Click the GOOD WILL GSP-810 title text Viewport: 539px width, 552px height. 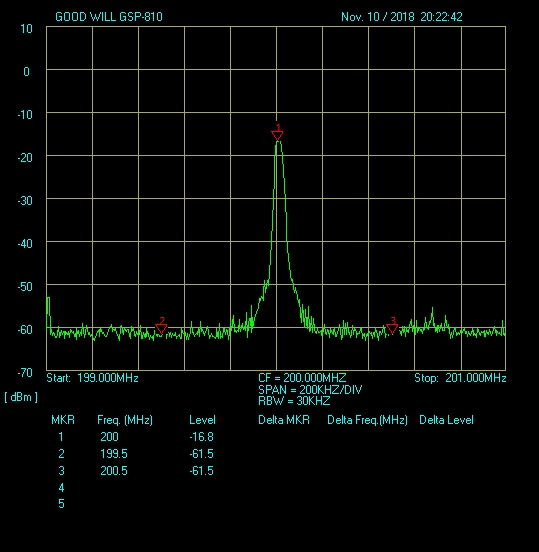click(109, 17)
